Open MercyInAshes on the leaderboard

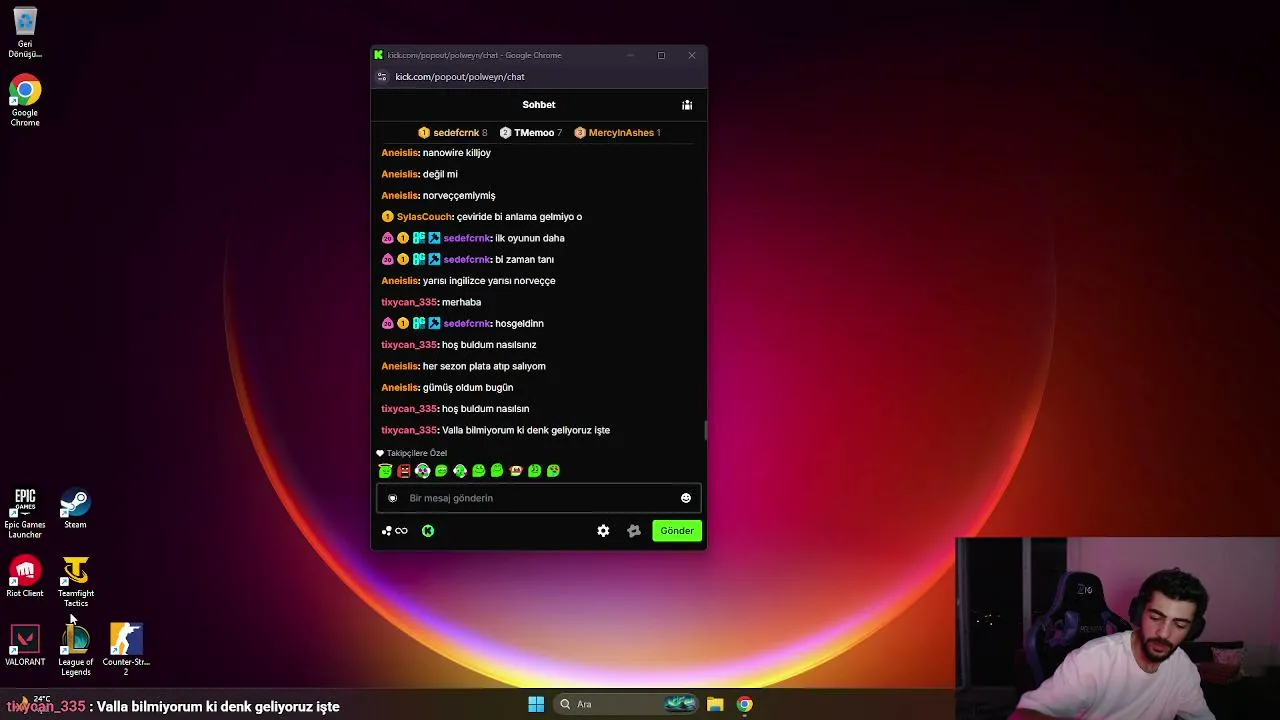(x=617, y=133)
